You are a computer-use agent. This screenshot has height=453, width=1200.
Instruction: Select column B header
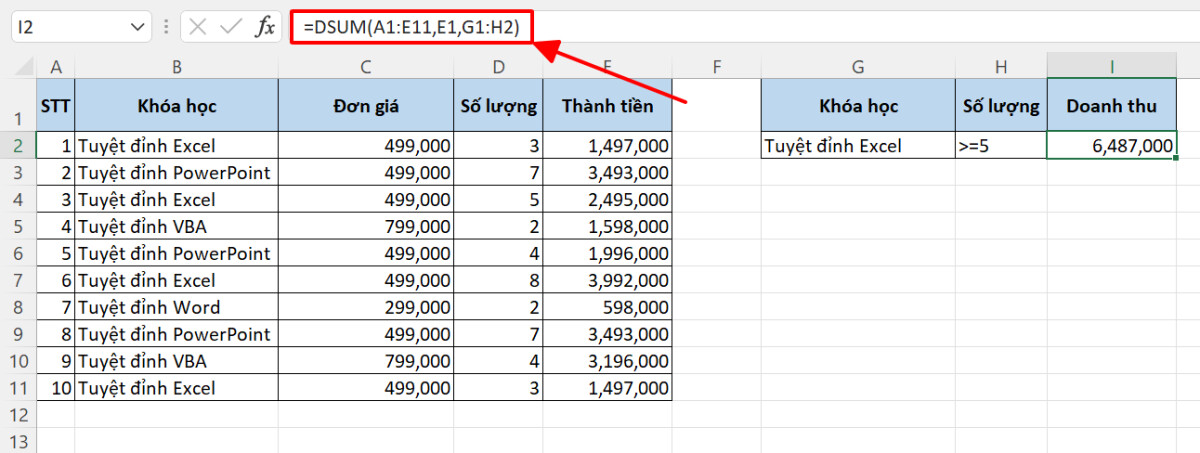(176, 67)
